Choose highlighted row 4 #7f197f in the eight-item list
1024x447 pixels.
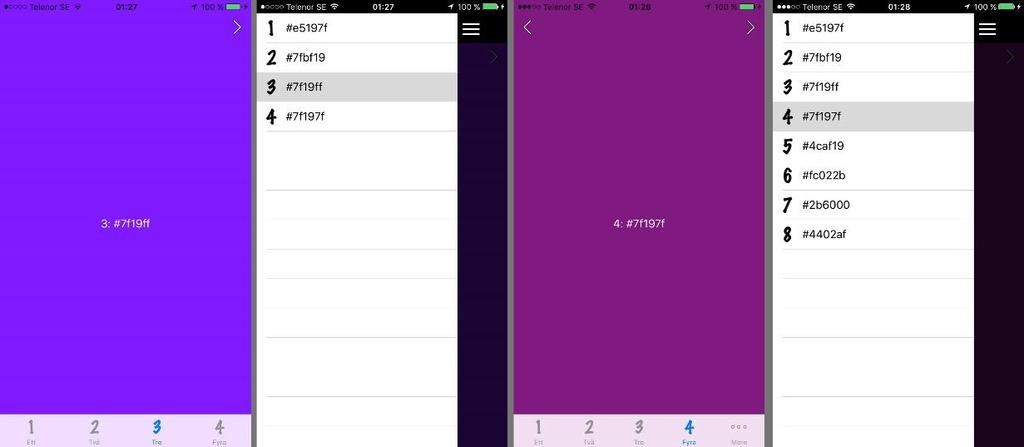(x=873, y=116)
